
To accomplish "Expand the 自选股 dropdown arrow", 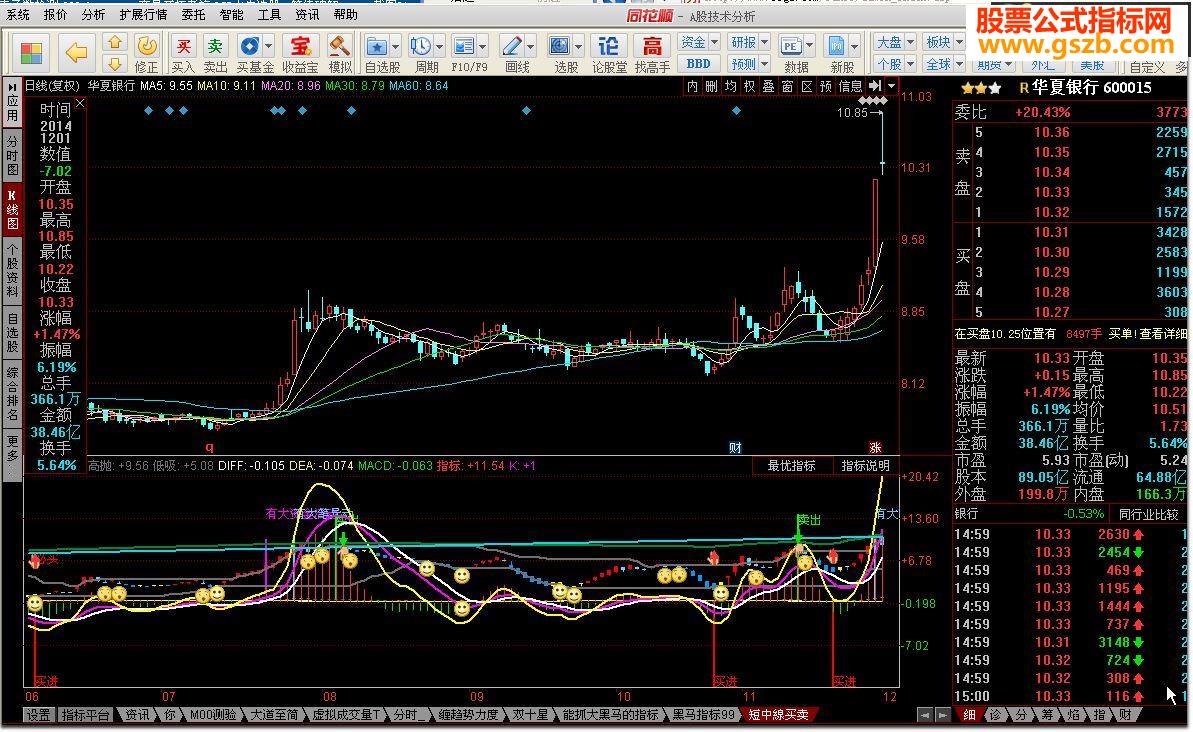I will point(396,47).
